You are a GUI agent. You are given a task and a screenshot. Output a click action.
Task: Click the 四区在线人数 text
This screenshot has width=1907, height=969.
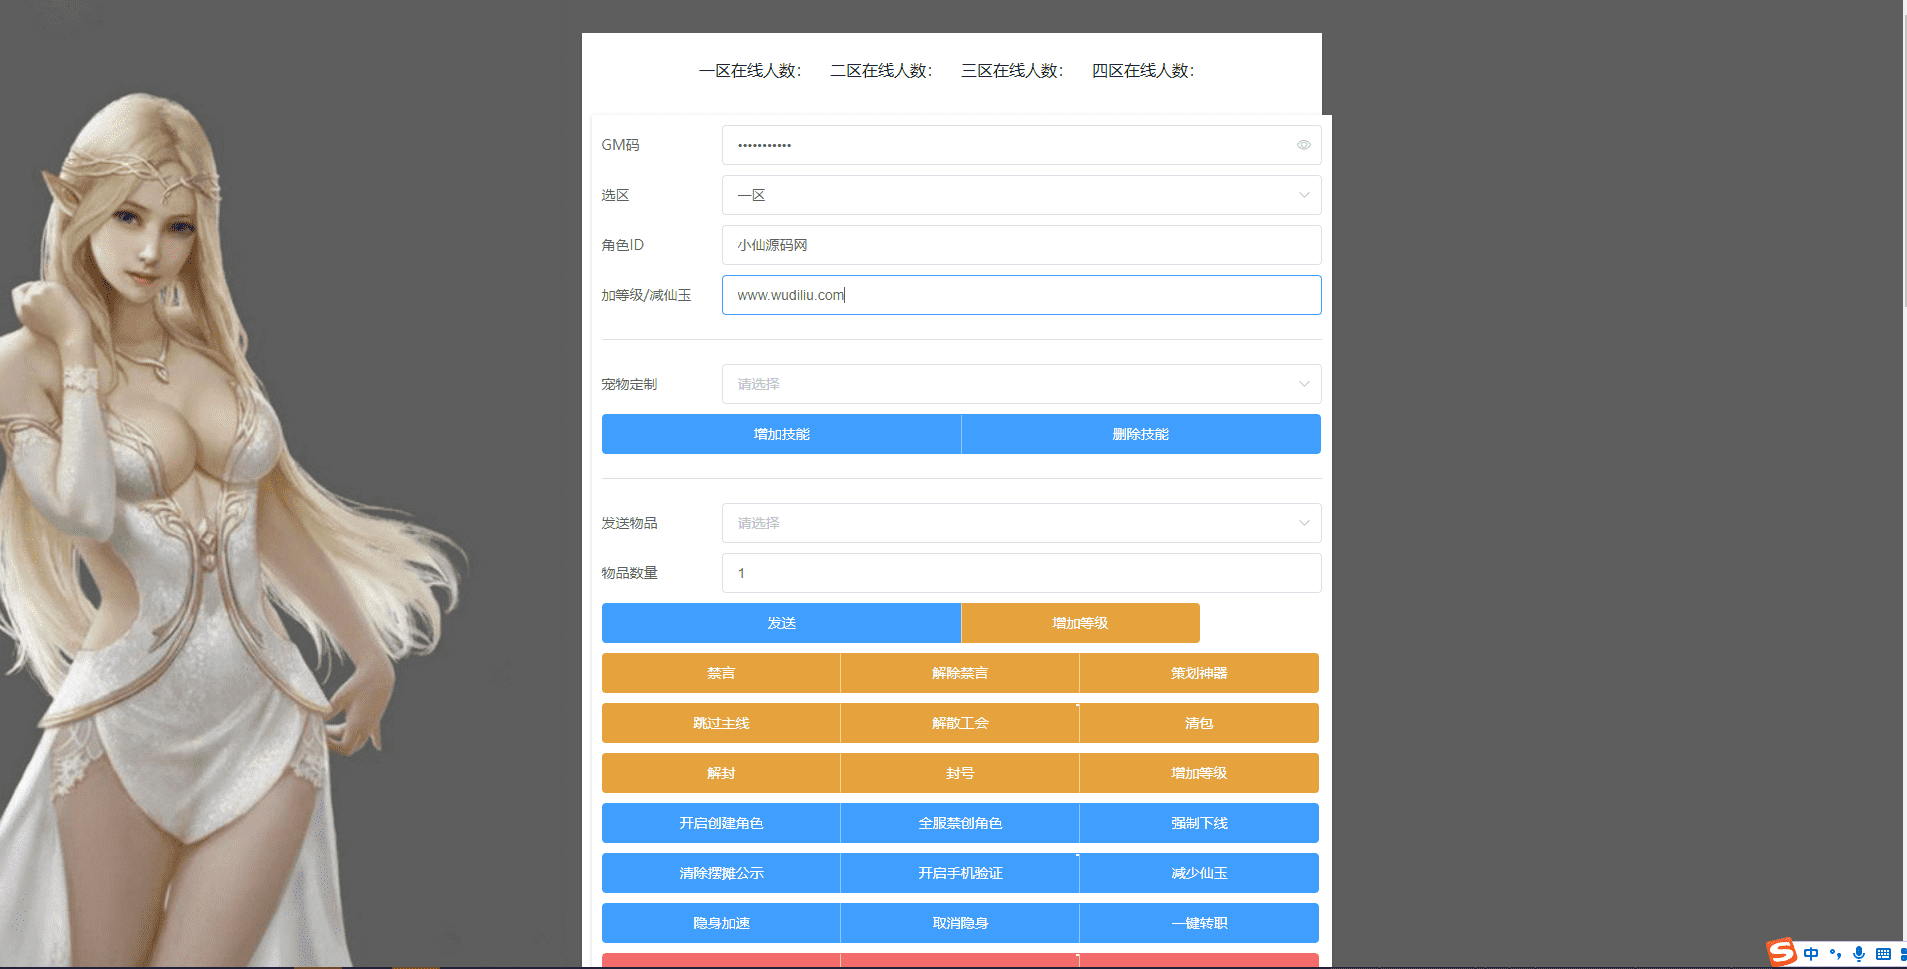tap(1143, 71)
